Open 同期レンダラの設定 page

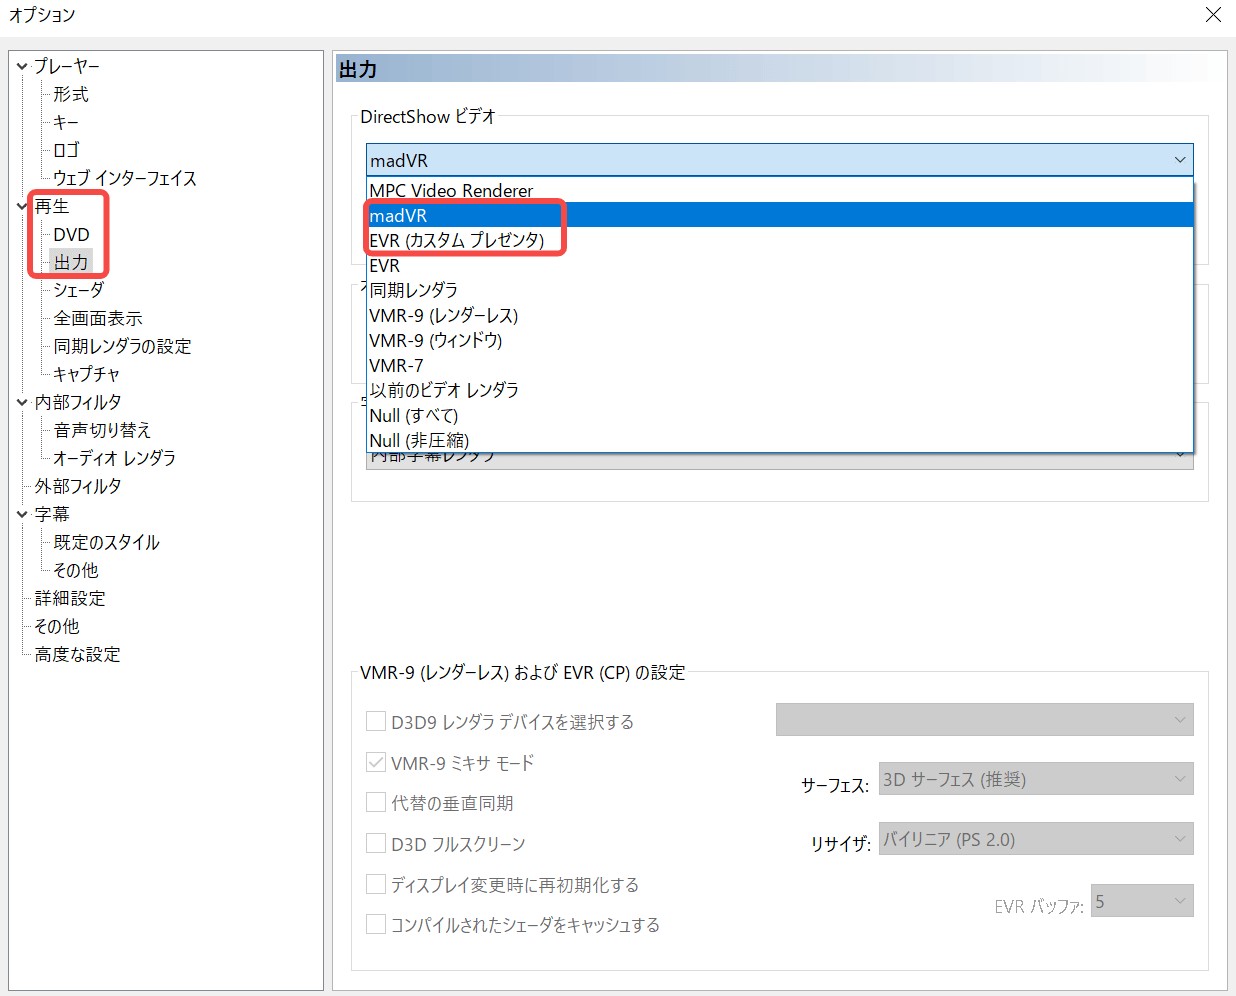pyautogui.click(x=122, y=346)
